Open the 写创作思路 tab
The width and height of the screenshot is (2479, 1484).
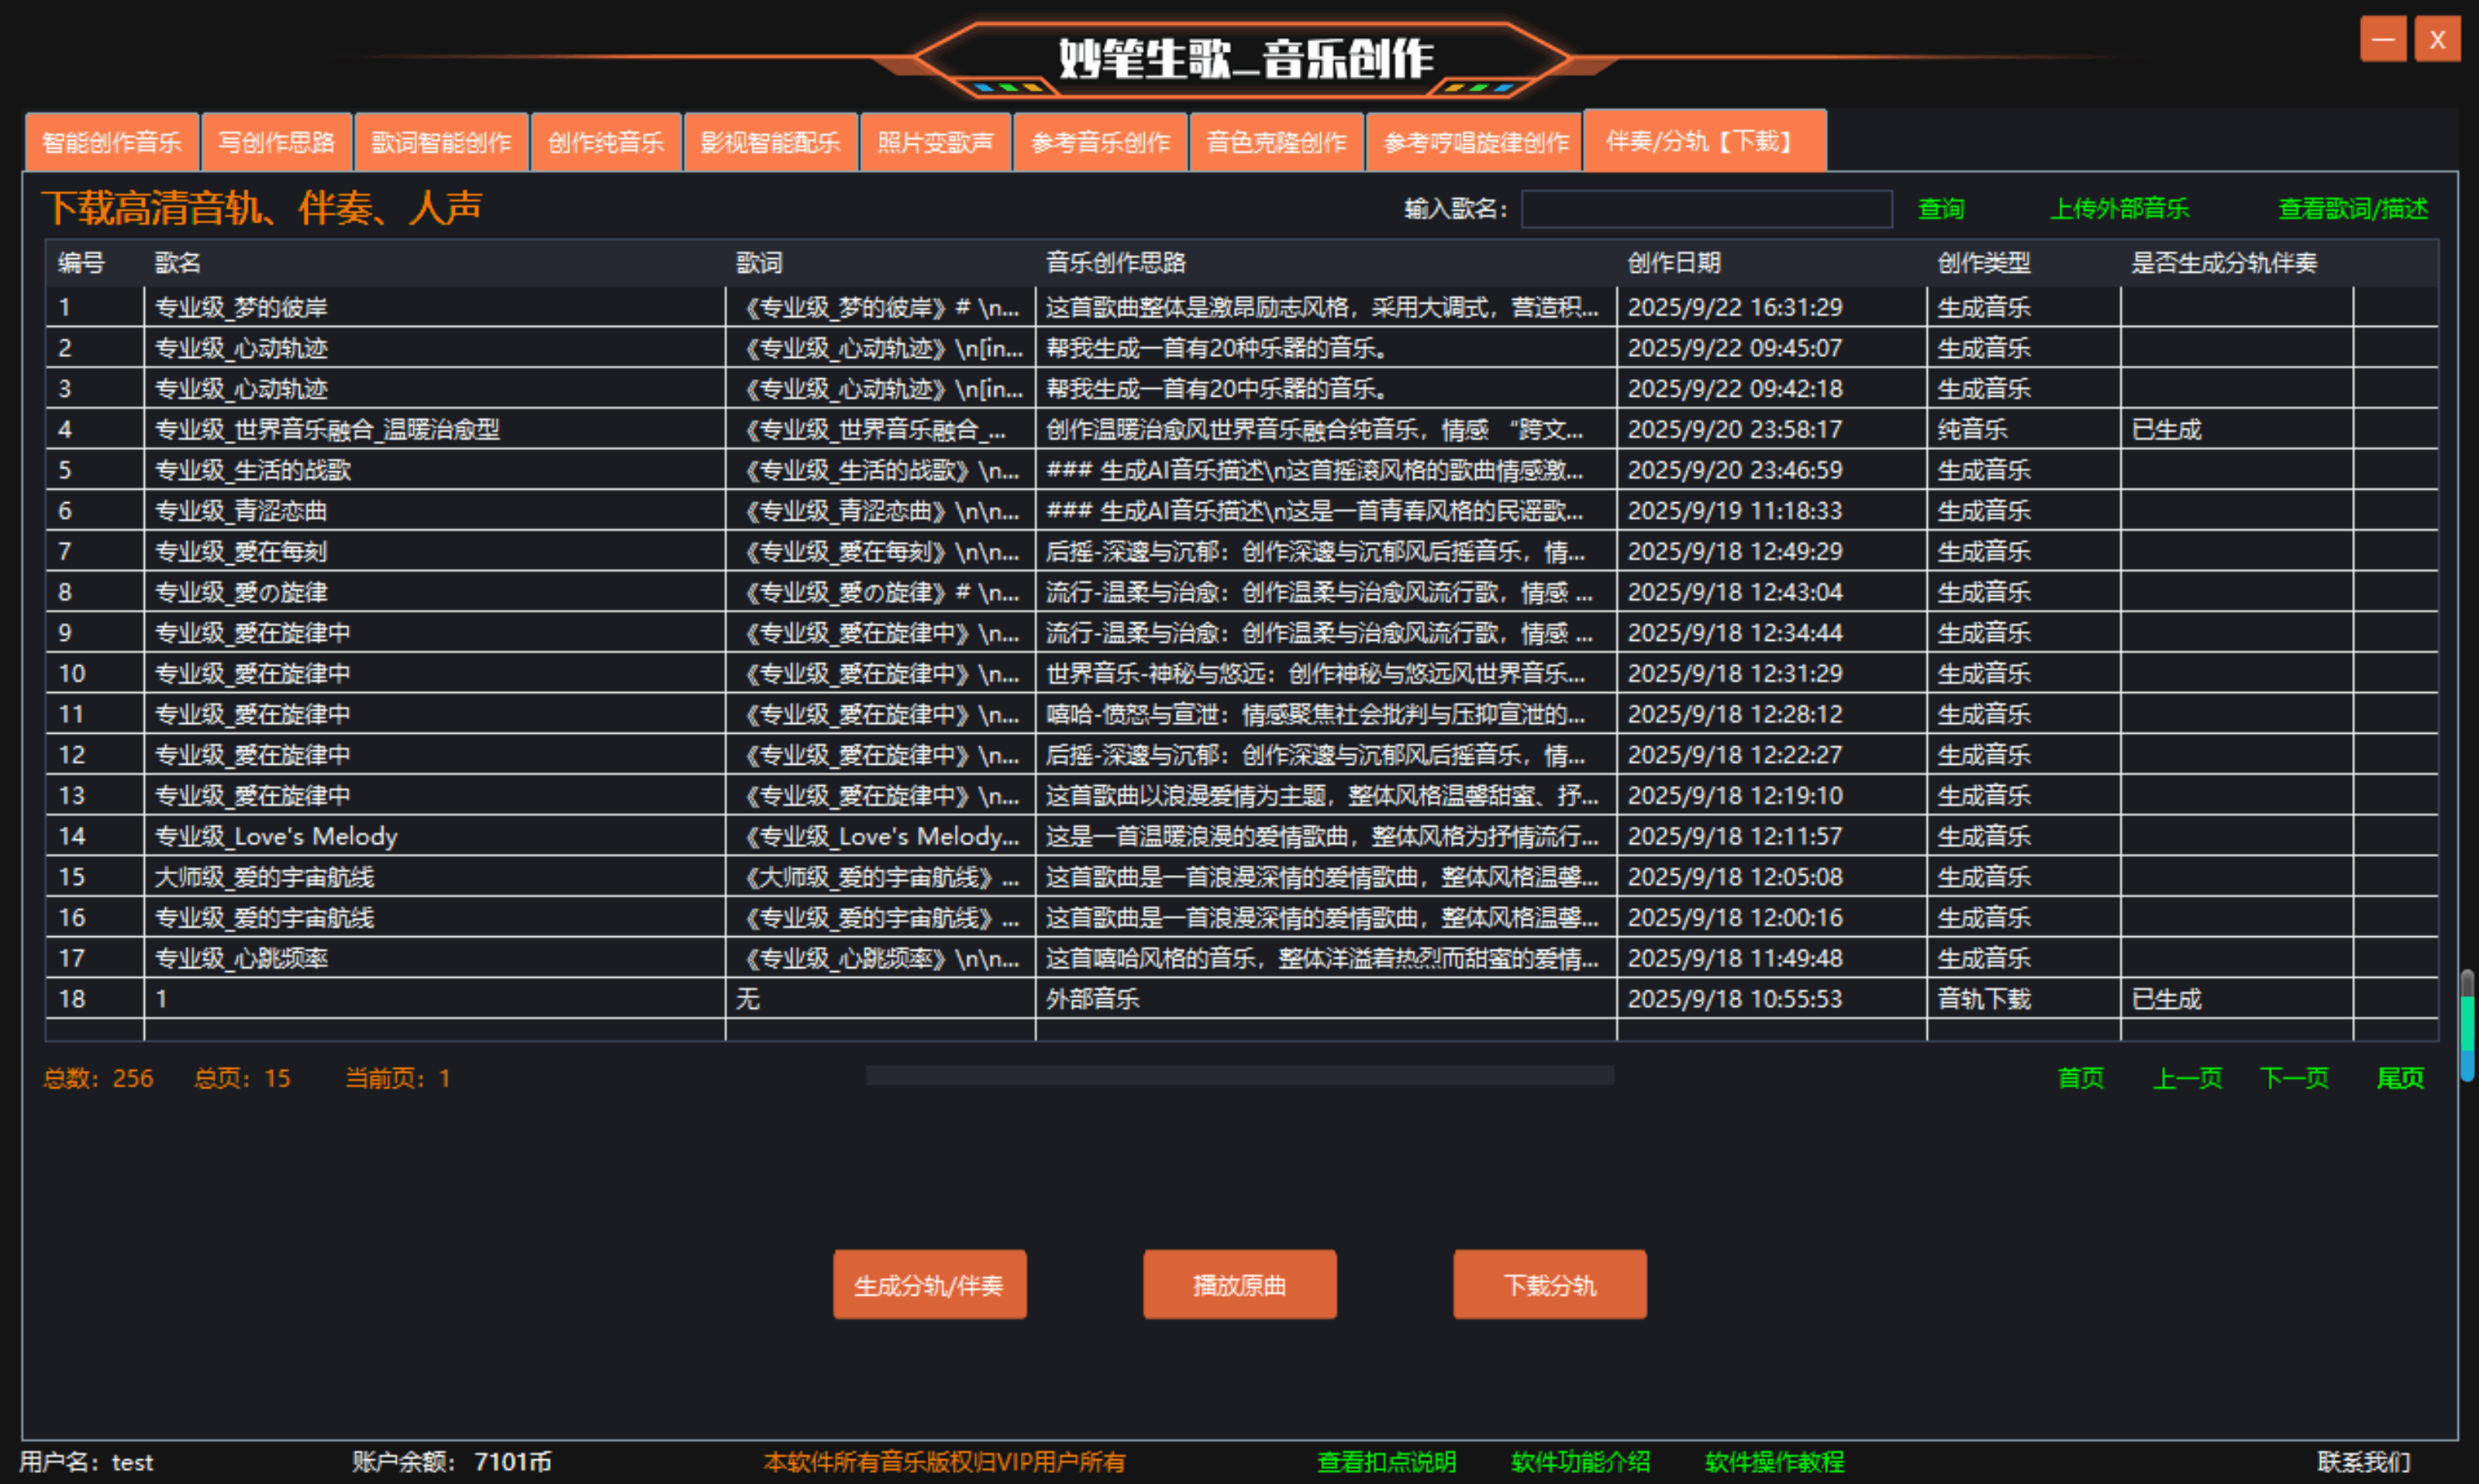pyautogui.click(x=277, y=142)
